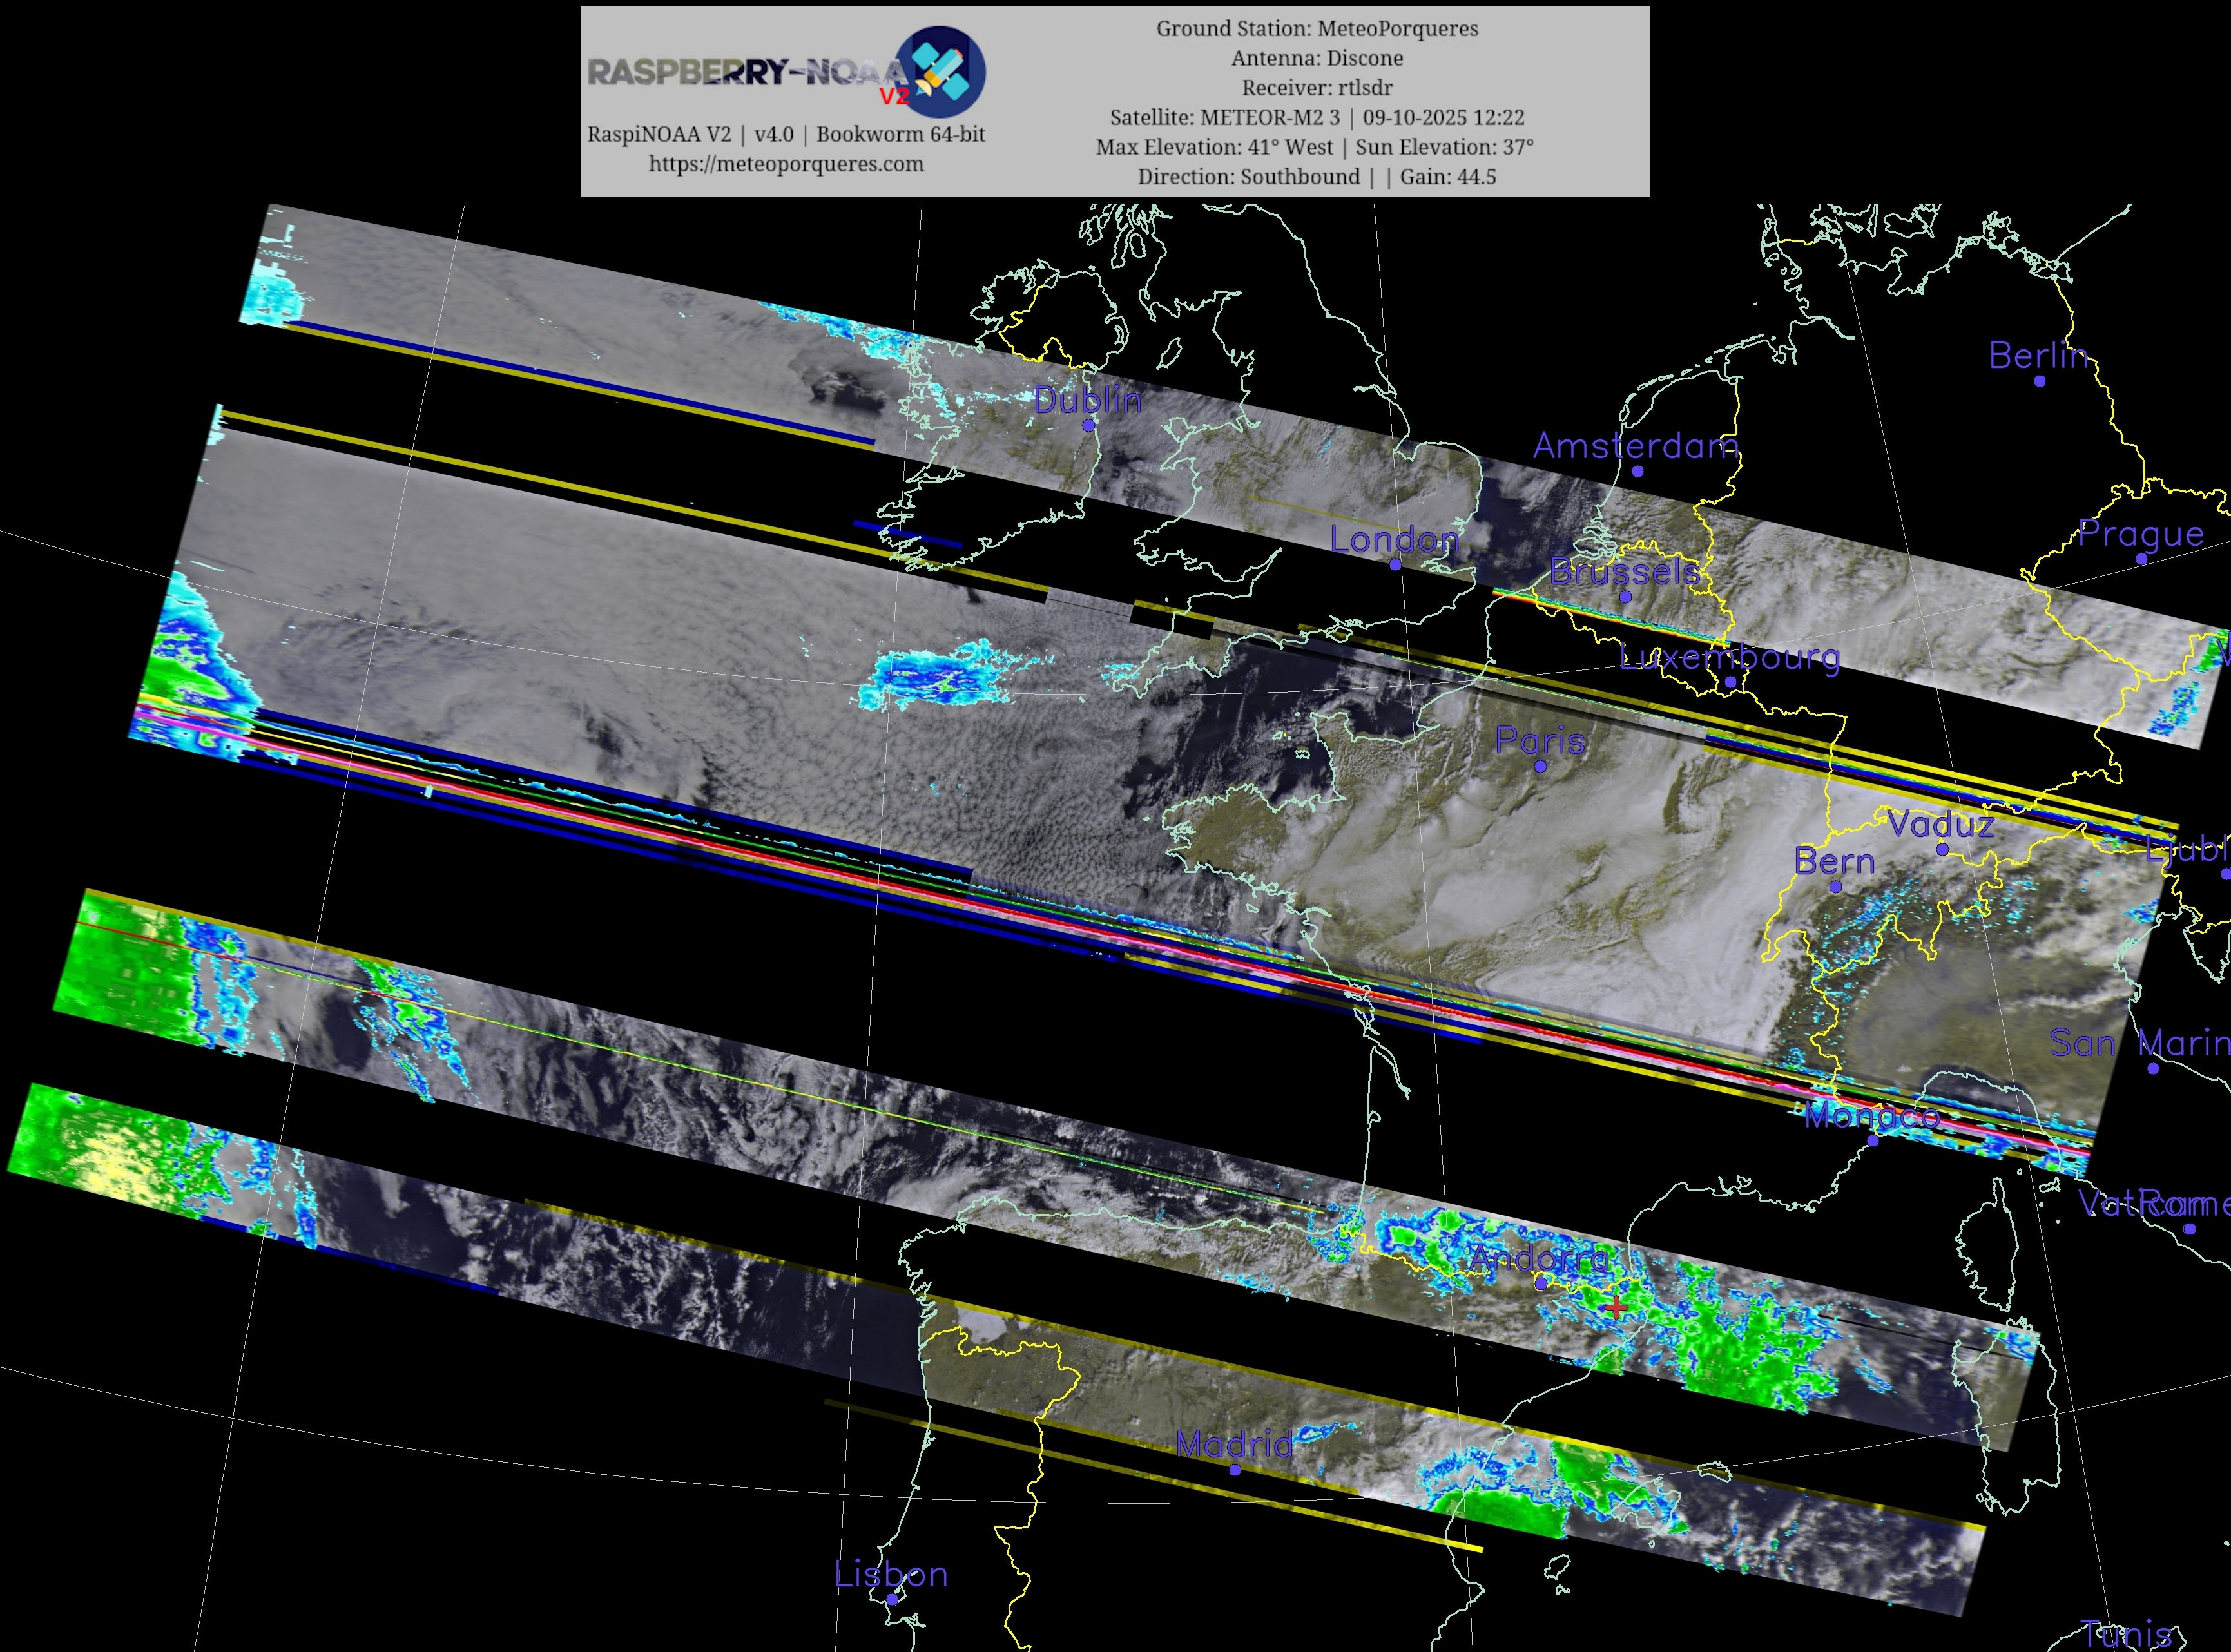The width and height of the screenshot is (2231, 1652).
Task: Click the satellite icon in Raspberry-NOAA logo
Action: point(939,72)
